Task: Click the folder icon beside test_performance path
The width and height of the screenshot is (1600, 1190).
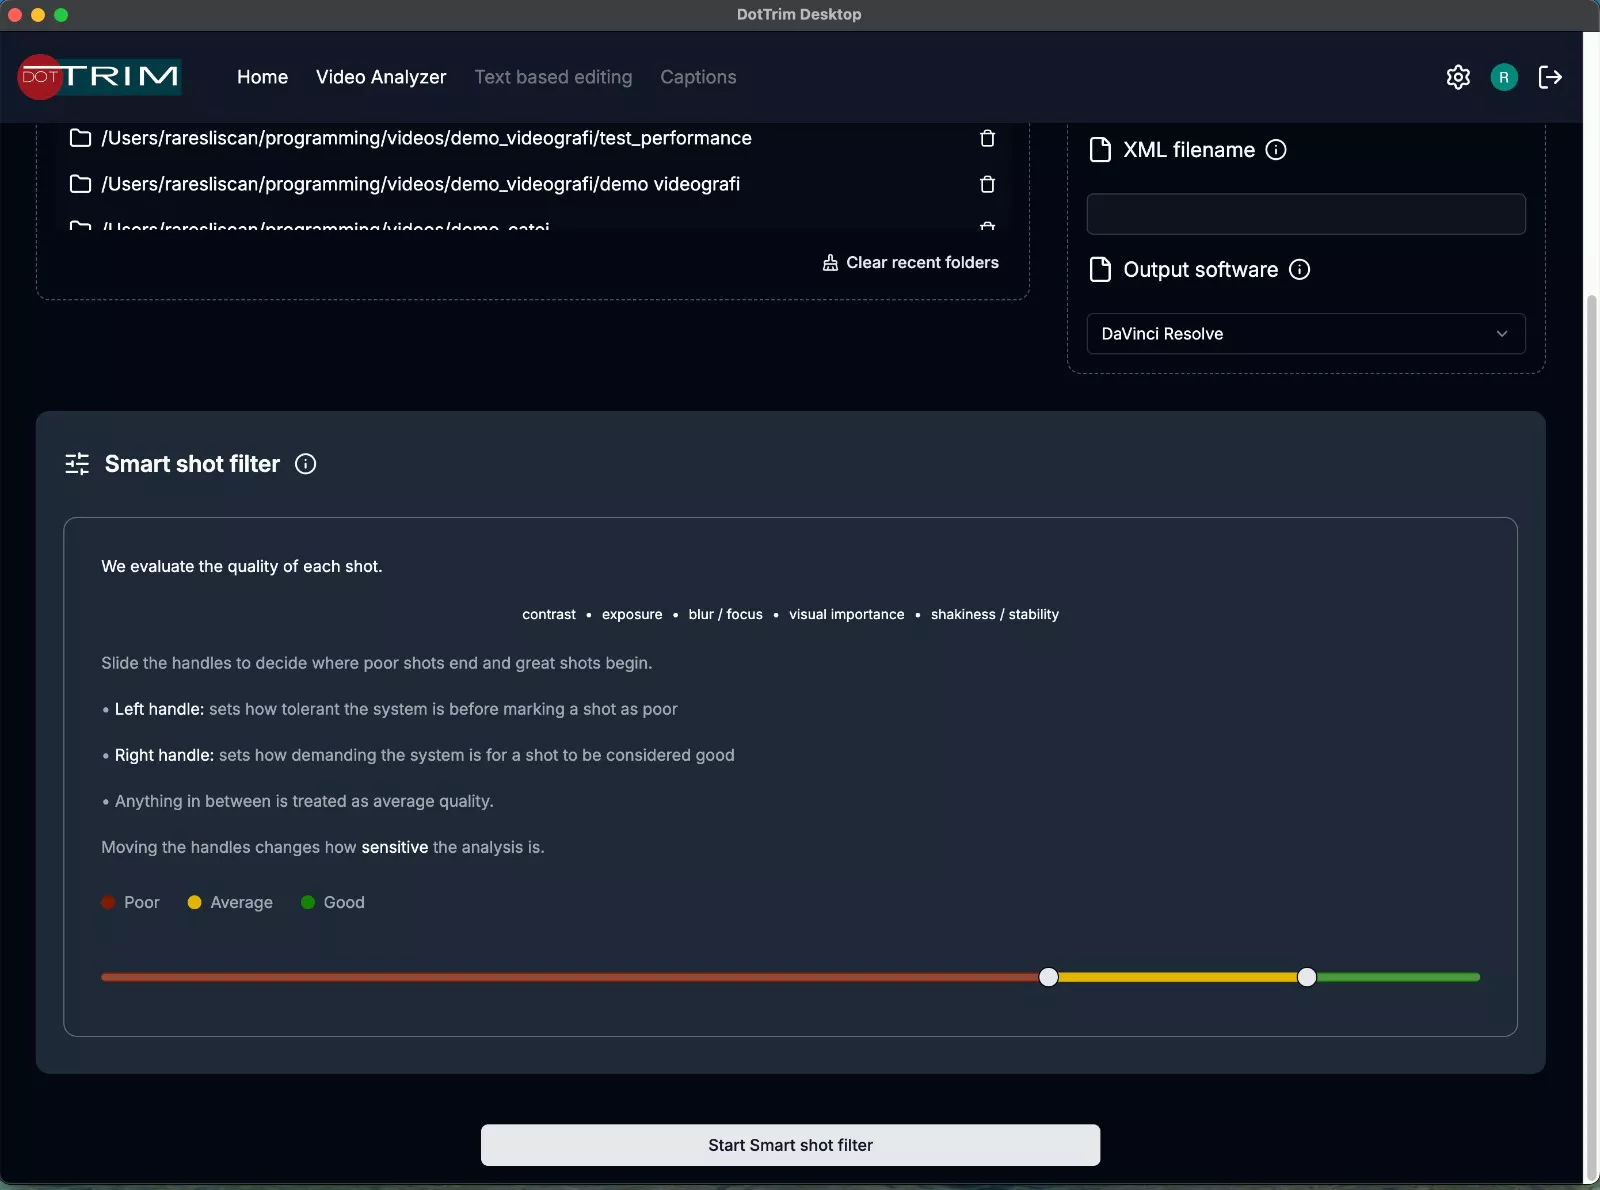Action: point(80,138)
